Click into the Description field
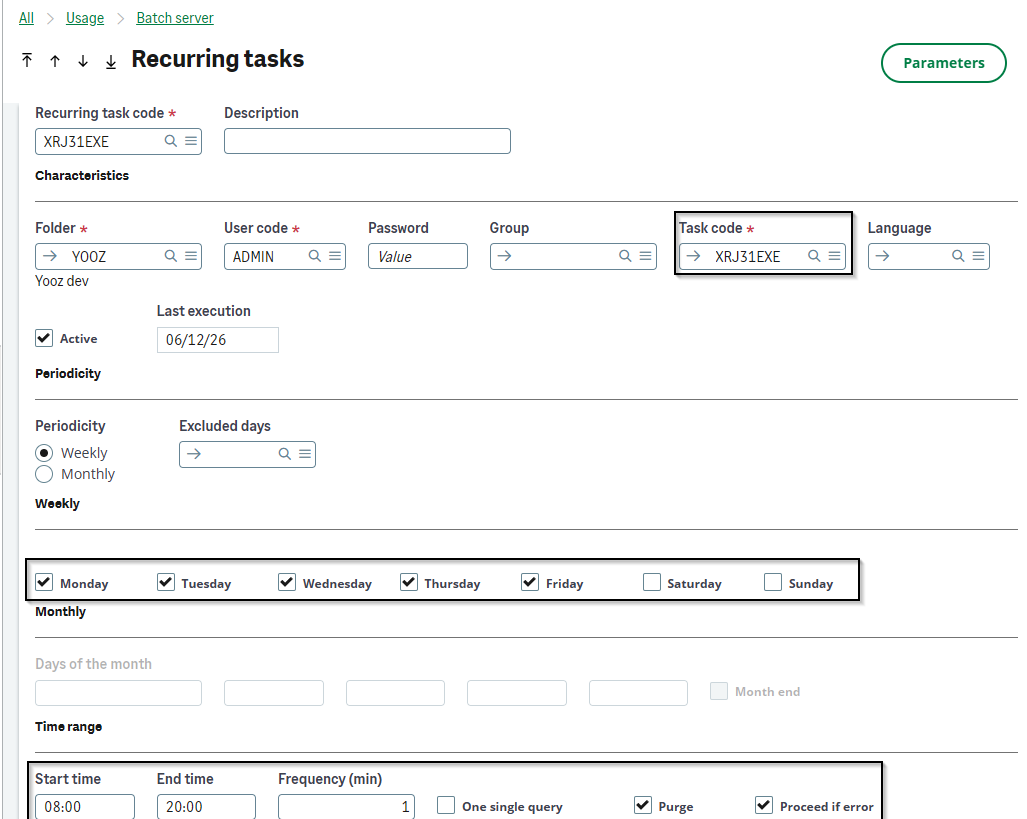Image resolution: width=1027 pixels, height=819 pixels. coord(367,141)
